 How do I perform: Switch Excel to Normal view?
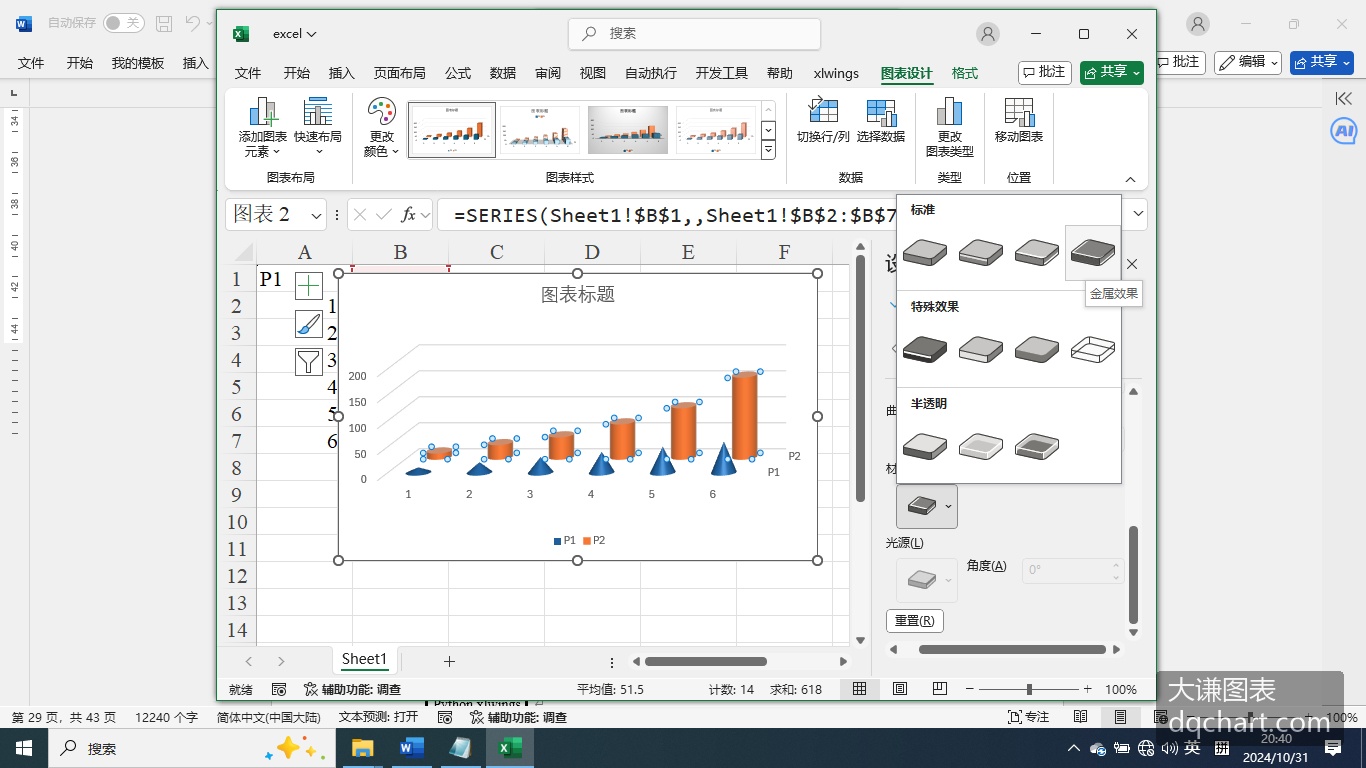pyautogui.click(x=859, y=689)
